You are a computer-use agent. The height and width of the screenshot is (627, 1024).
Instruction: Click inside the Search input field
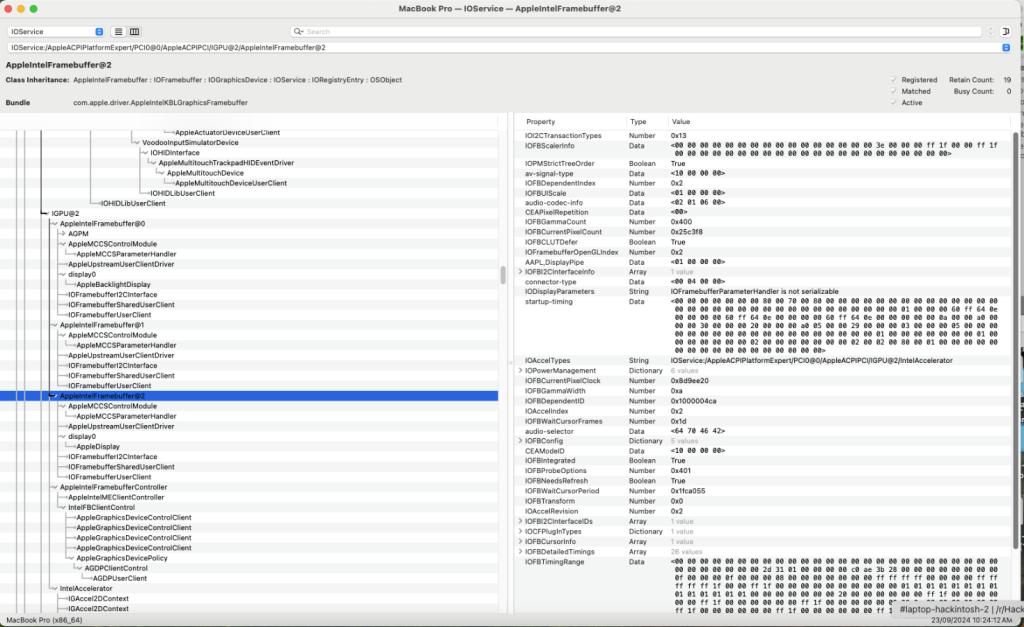pyautogui.click(x=640, y=32)
